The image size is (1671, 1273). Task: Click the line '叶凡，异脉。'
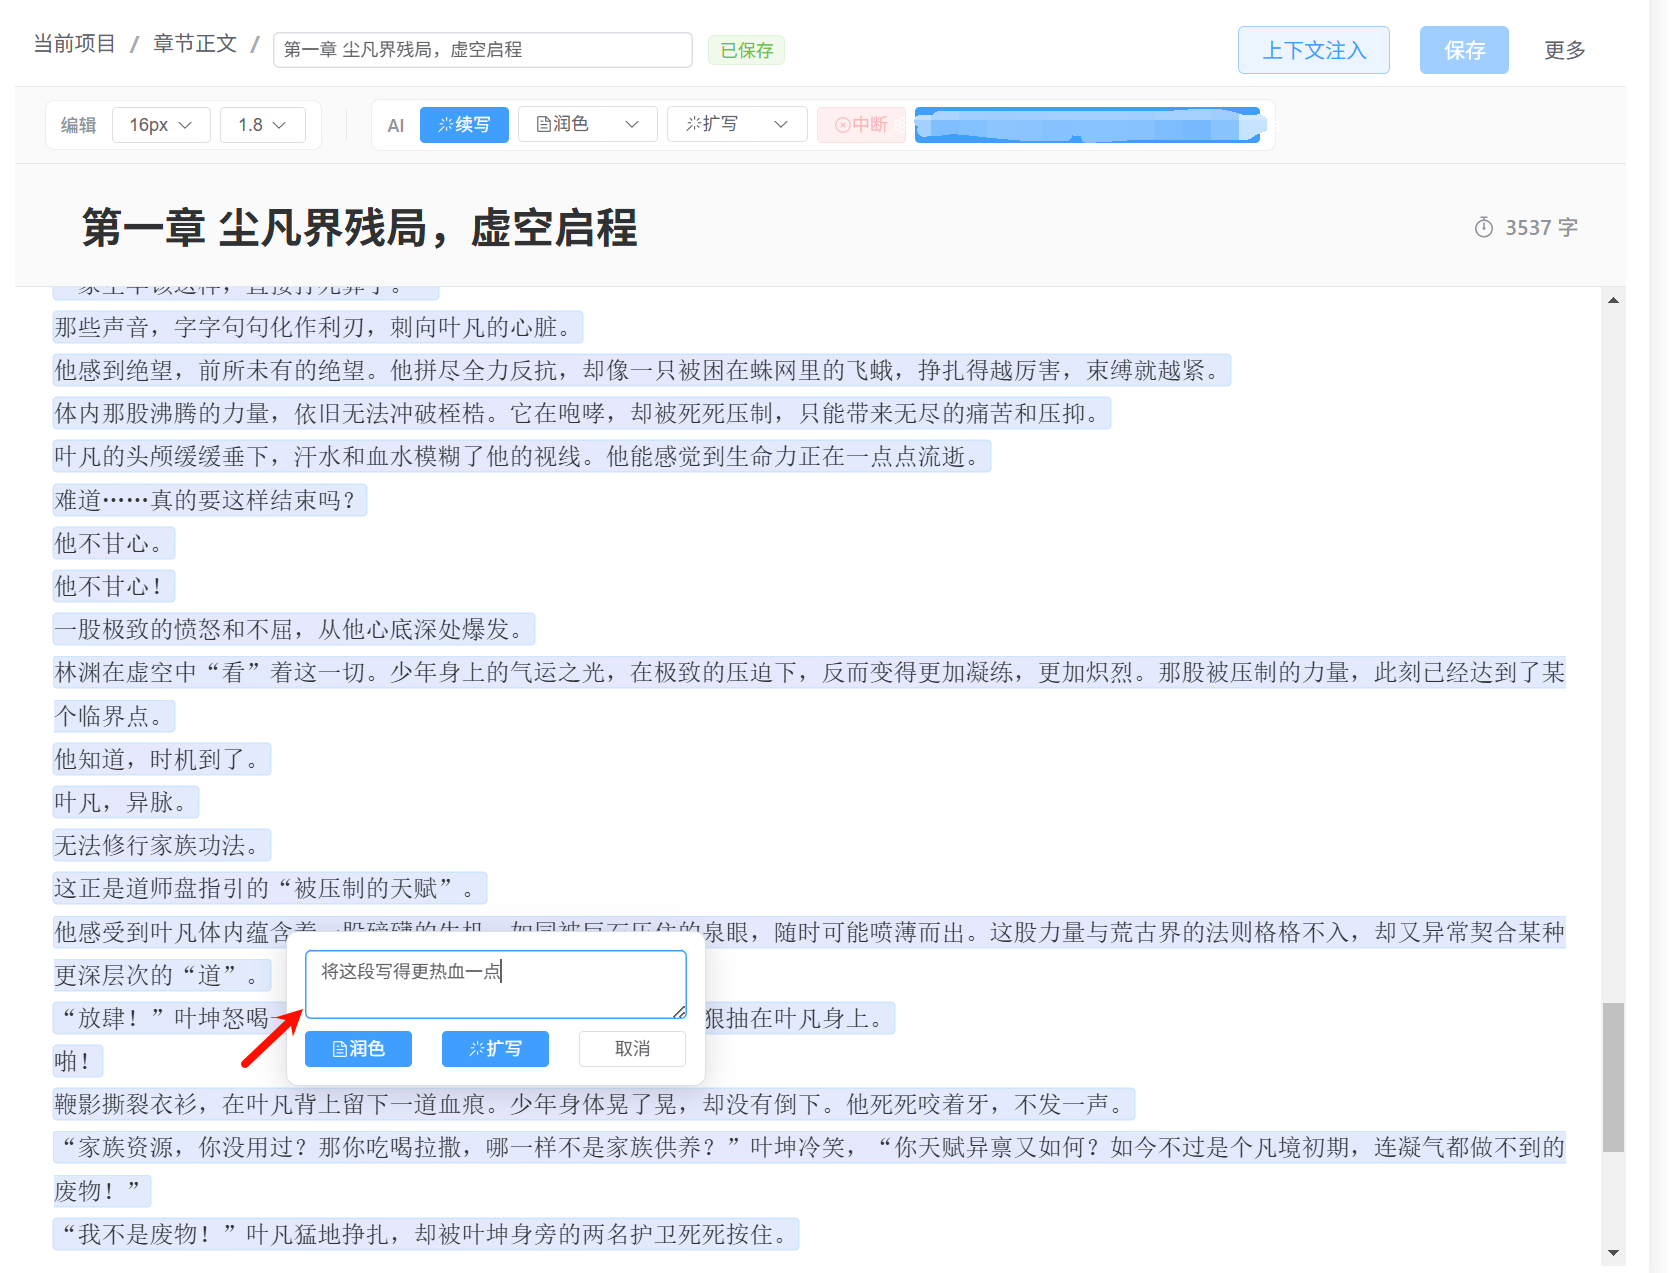click(126, 802)
